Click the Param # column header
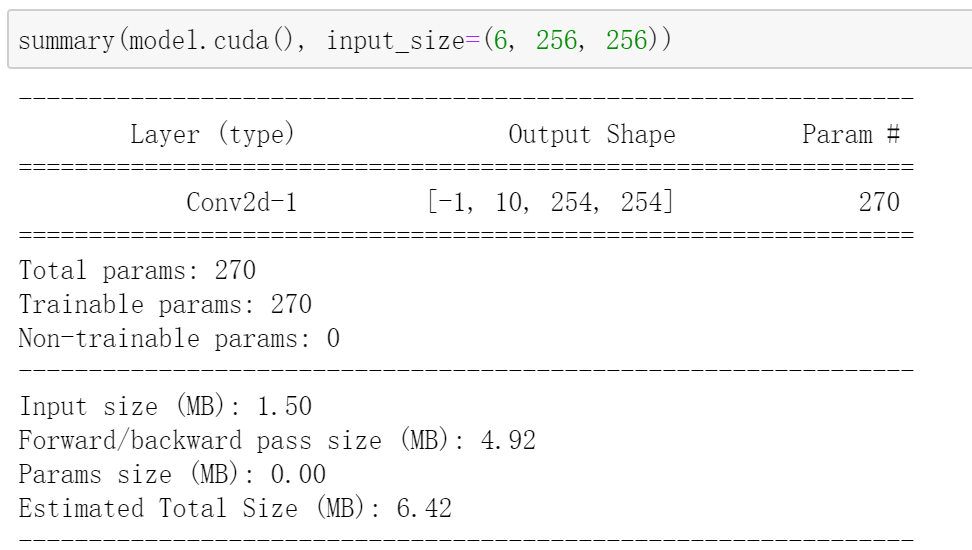This screenshot has height=550, width=972. 850,134
